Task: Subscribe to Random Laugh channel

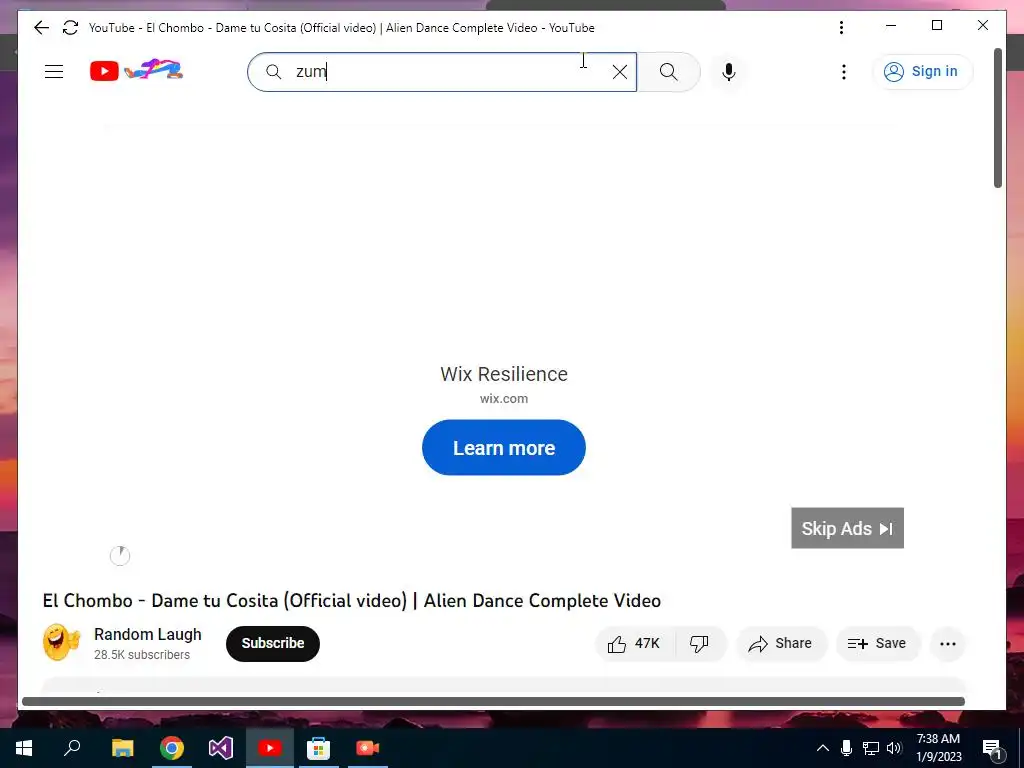Action: pyautogui.click(x=272, y=643)
